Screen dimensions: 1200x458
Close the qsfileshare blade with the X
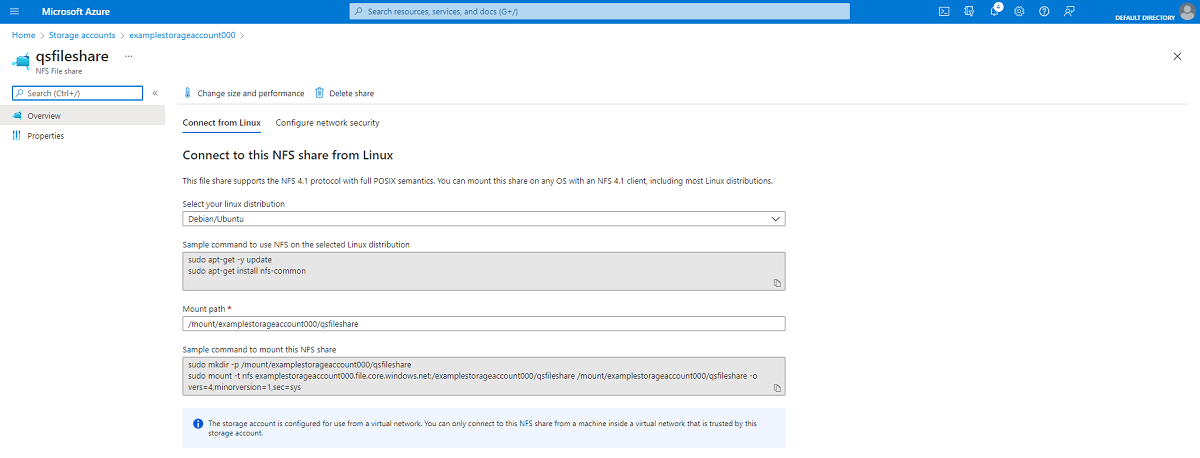[x=1177, y=56]
